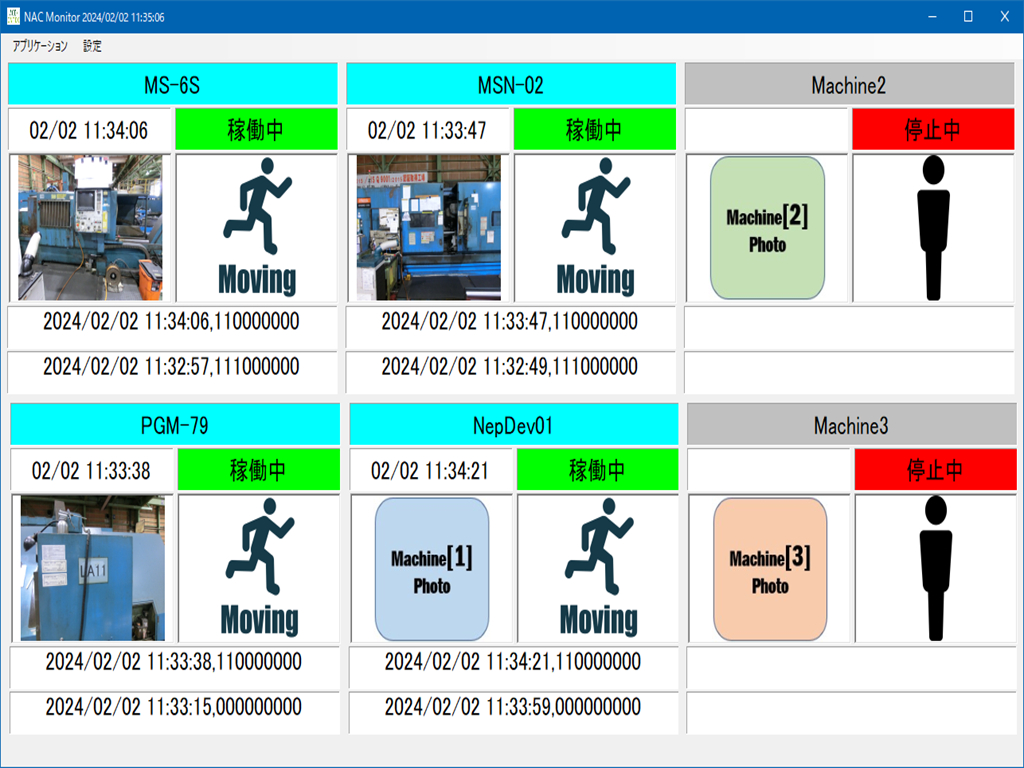1024x768 pixels.
Task: Click the Moving runner icon for MS-6S
Action: click(257, 227)
